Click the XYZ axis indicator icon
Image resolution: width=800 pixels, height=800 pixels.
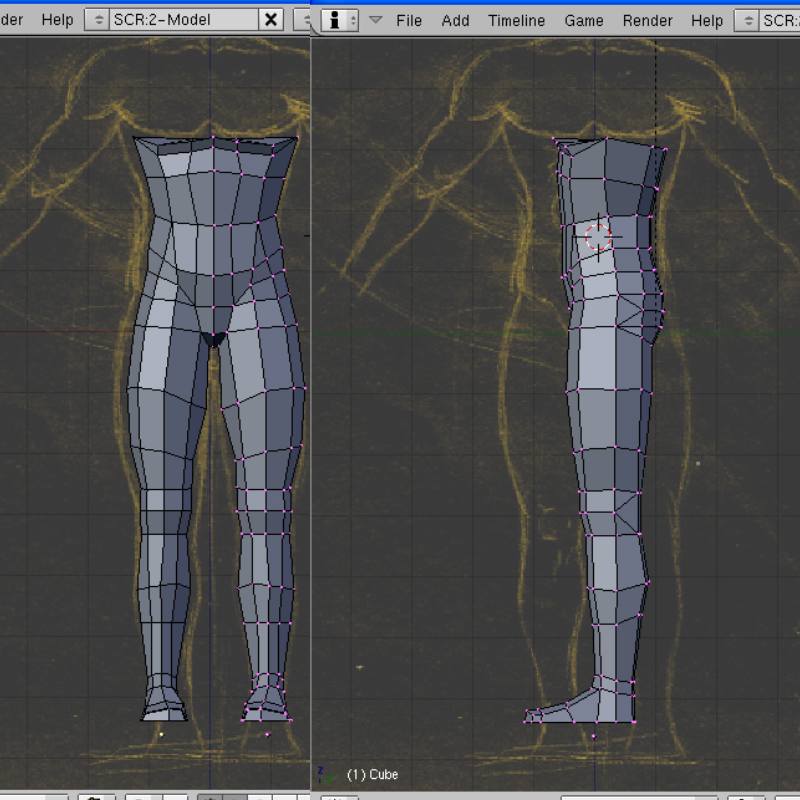[324, 774]
